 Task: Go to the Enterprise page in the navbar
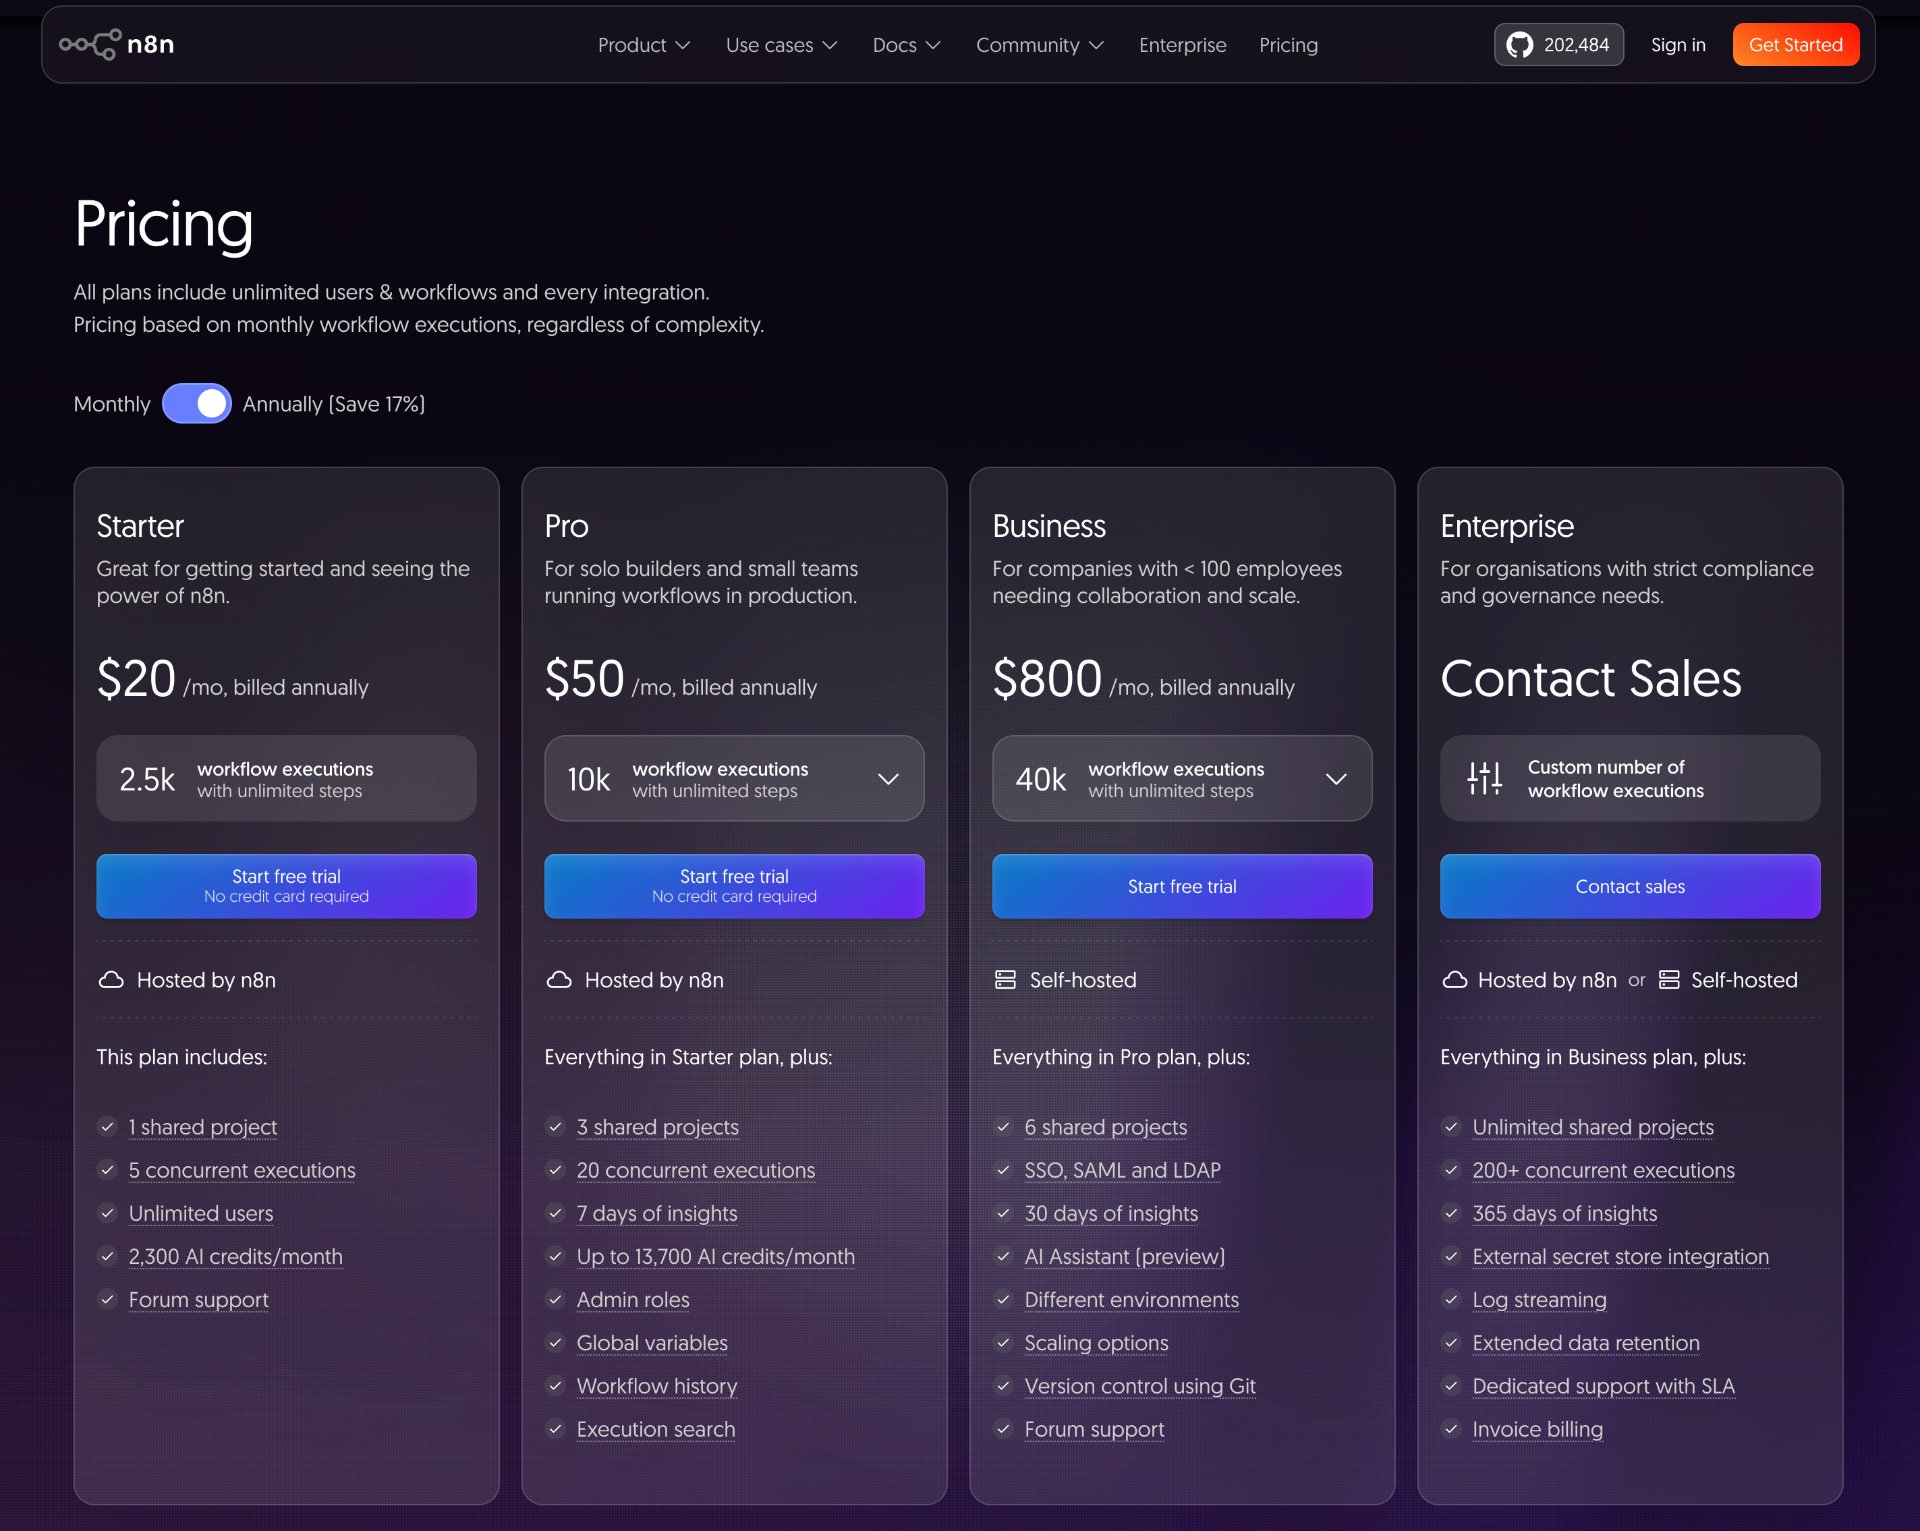(1182, 45)
